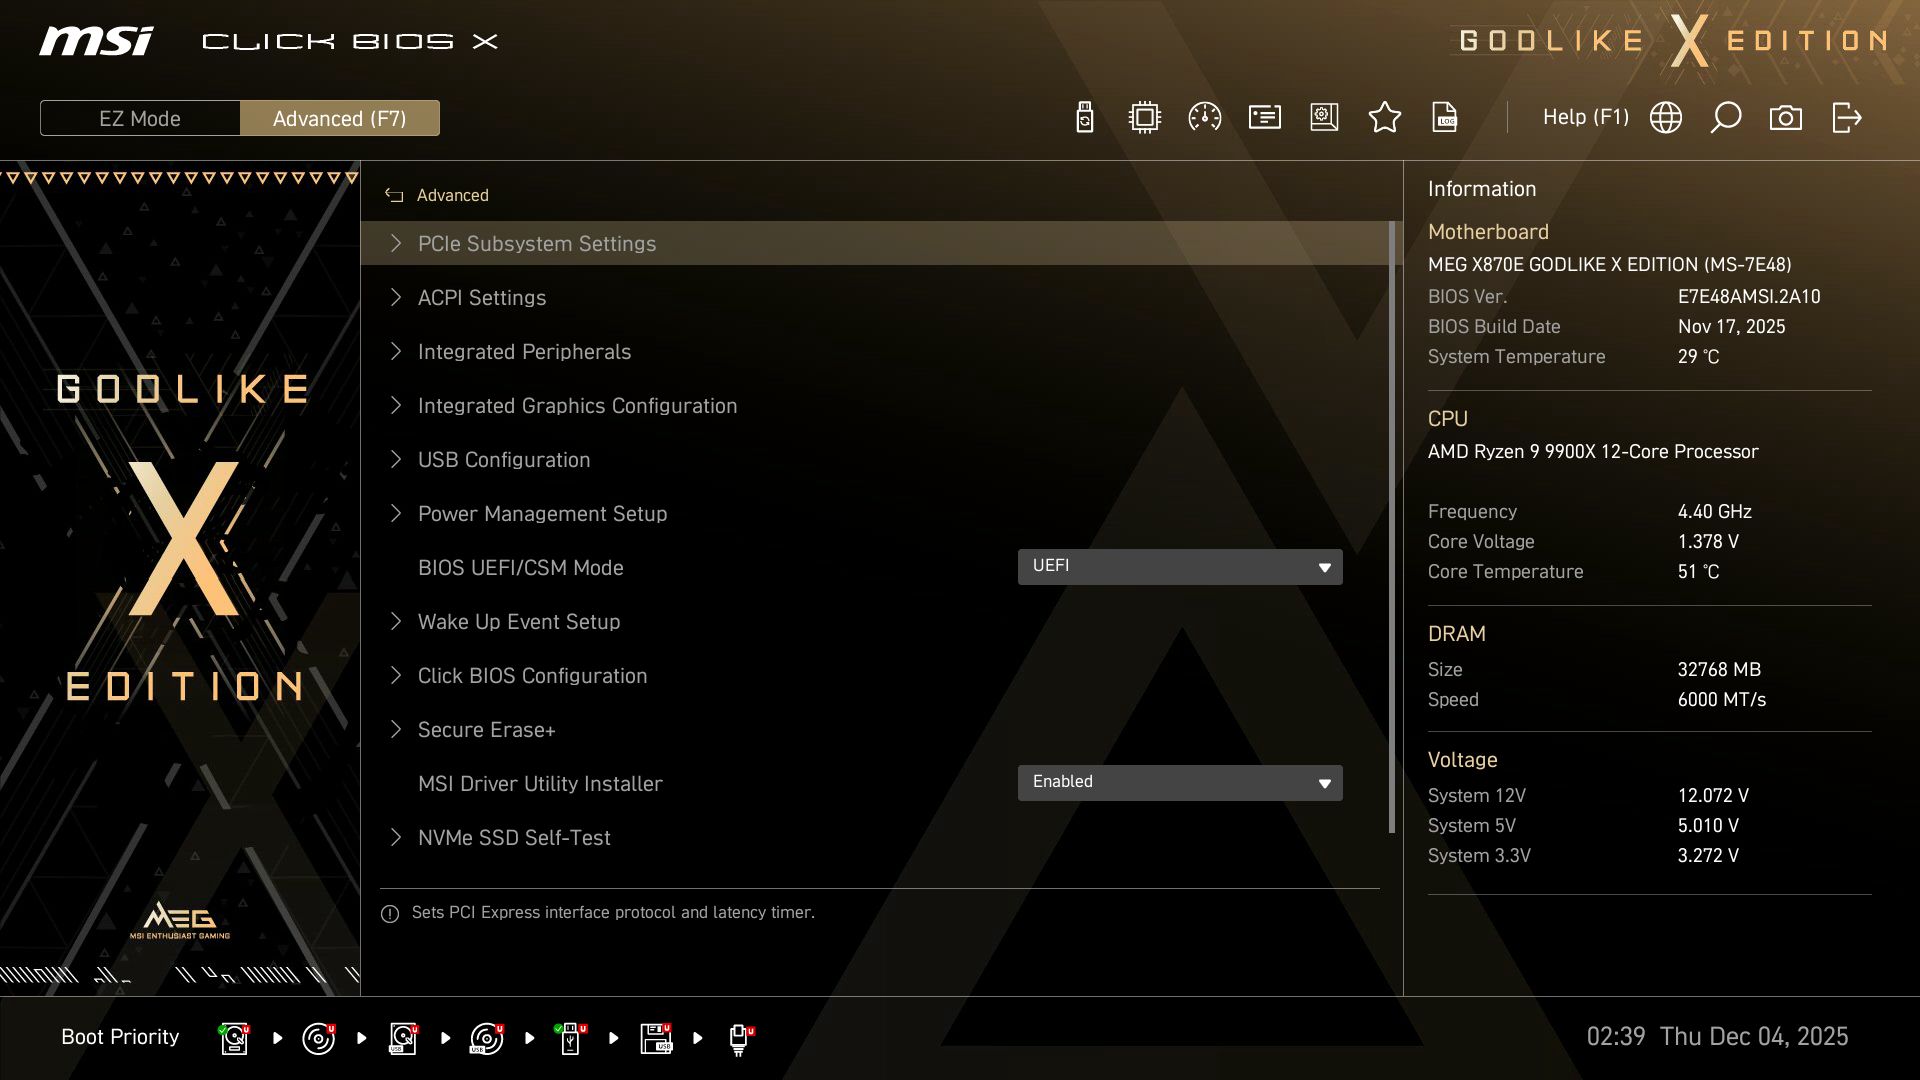Open Help with the F1 button
Image resolution: width=1920 pixels, height=1080 pixels.
(x=1586, y=117)
